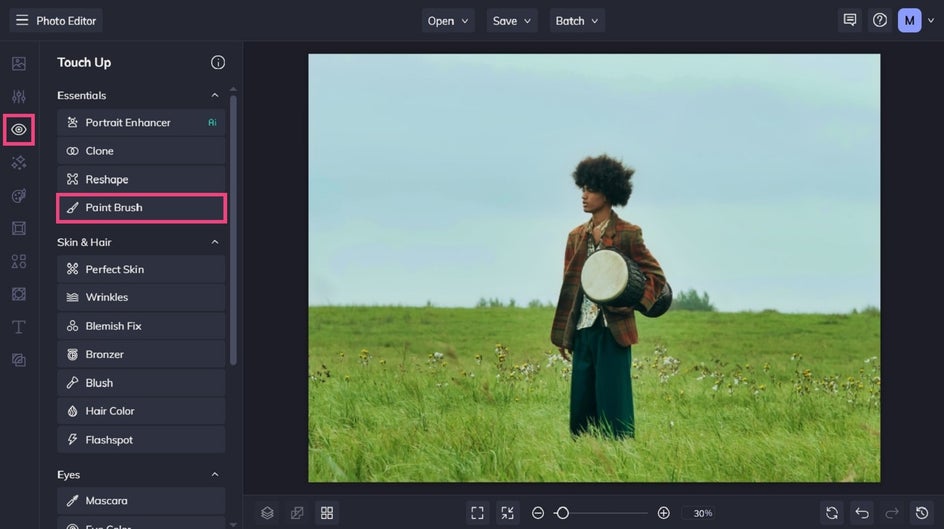Viewport: 944px width, 529px height.
Task: Open the Text tool sidebar icon
Action: pos(19,327)
